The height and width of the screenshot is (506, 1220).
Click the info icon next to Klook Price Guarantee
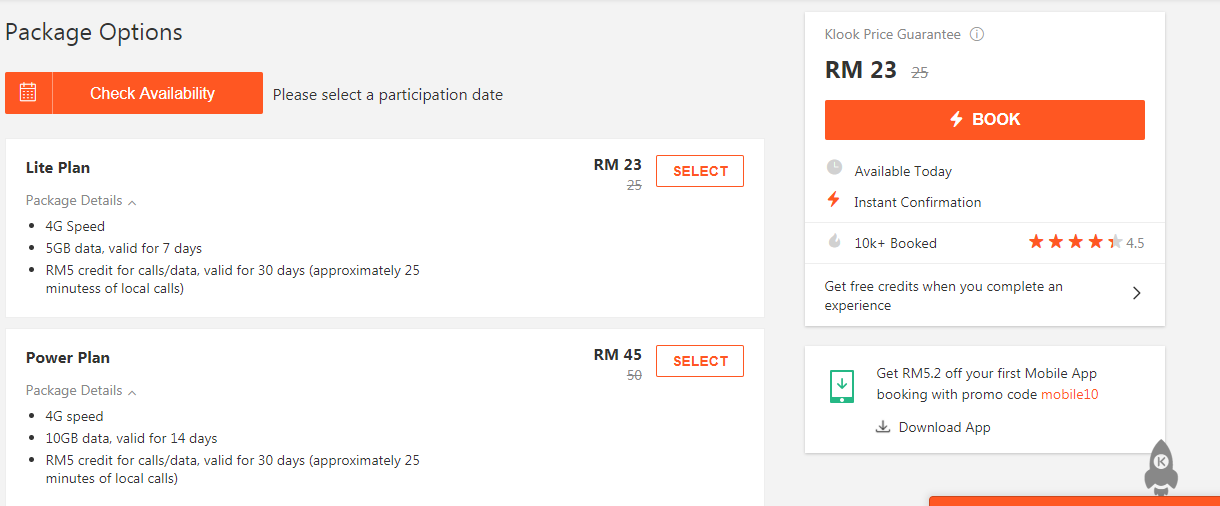[977, 34]
